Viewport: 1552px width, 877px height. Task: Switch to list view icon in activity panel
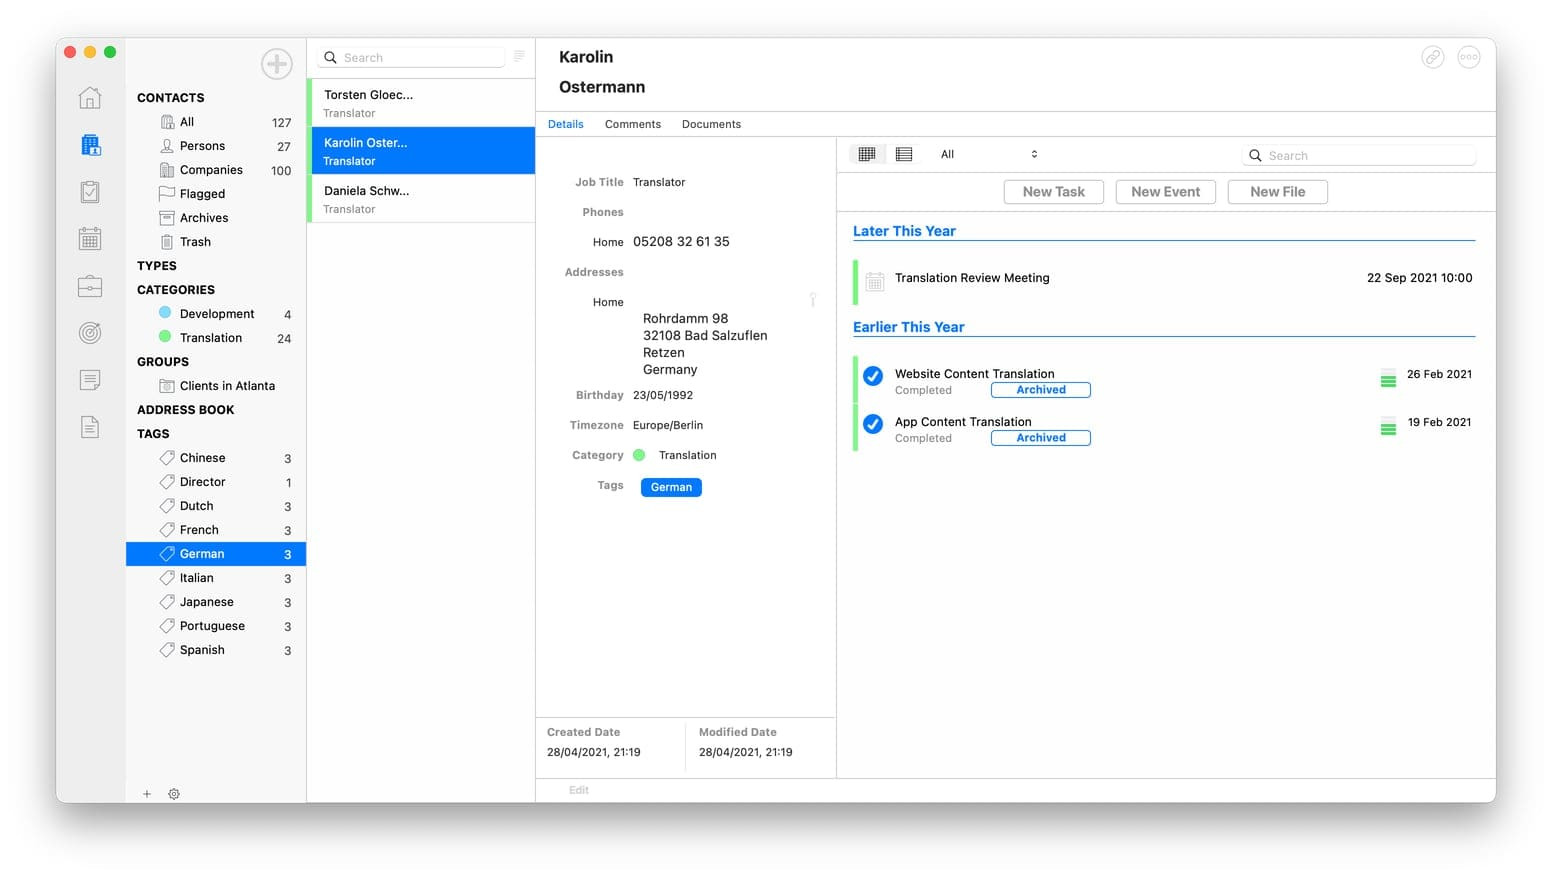click(x=904, y=154)
